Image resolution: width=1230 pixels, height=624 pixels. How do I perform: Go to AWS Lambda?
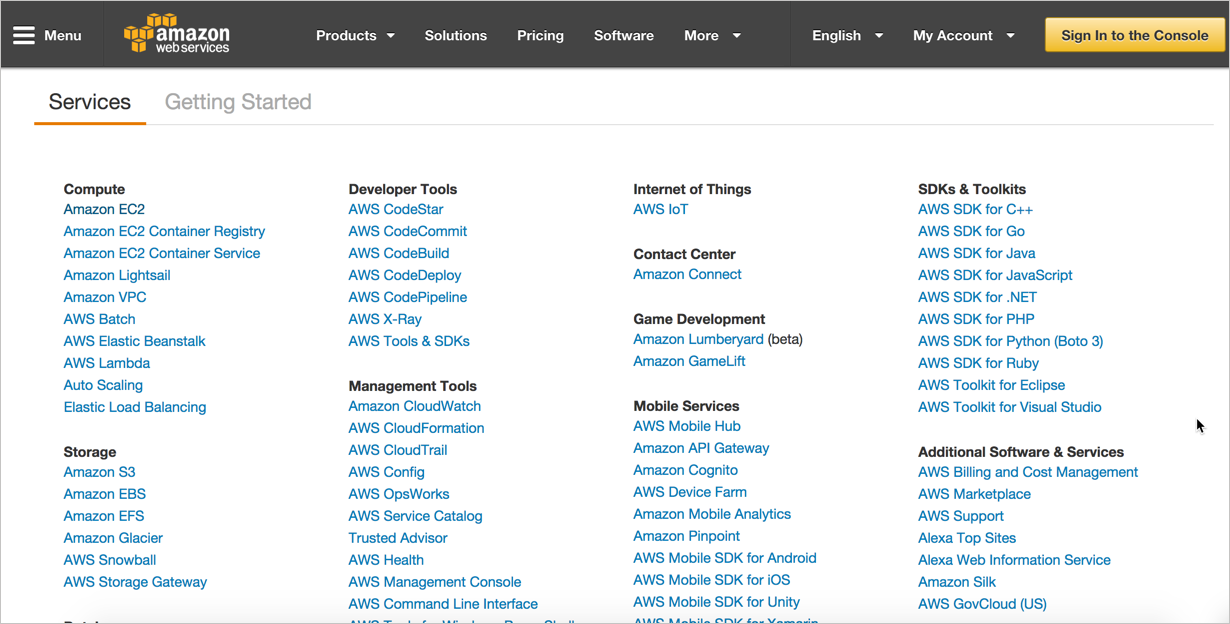coord(107,363)
